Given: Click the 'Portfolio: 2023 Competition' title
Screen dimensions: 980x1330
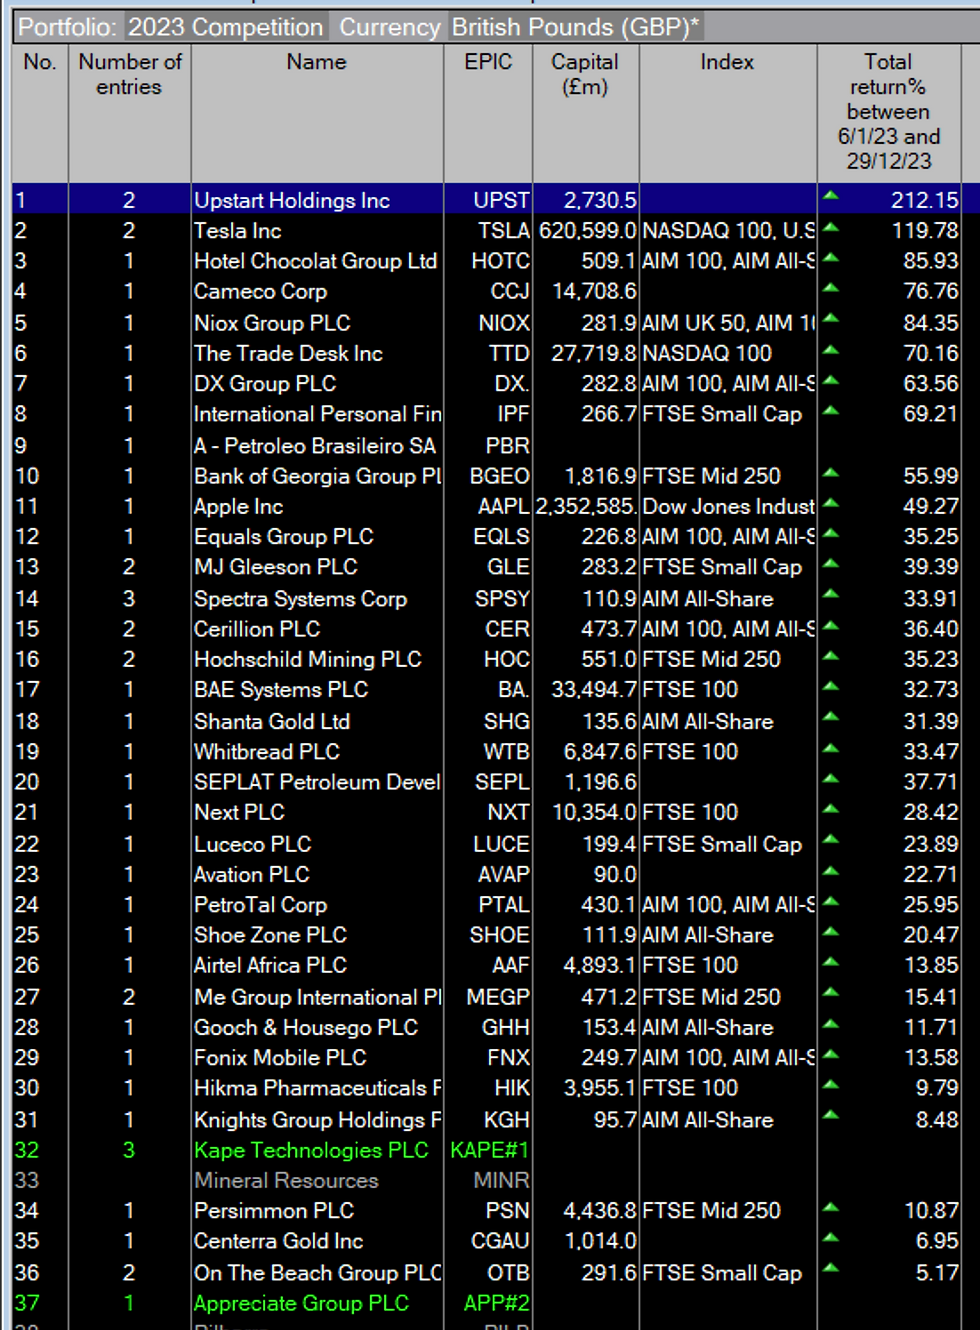Looking at the screenshot, I should tap(170, 27).
